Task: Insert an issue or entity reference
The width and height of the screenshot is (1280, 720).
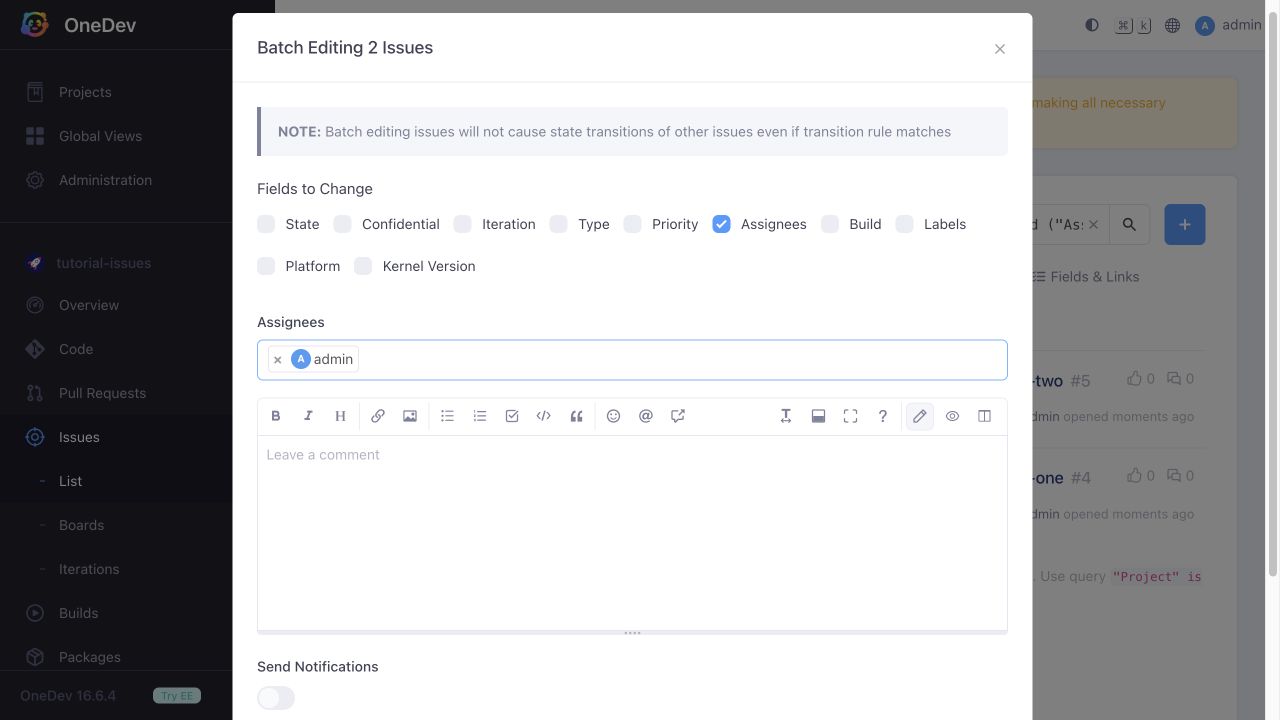Action: coord(678,416)
